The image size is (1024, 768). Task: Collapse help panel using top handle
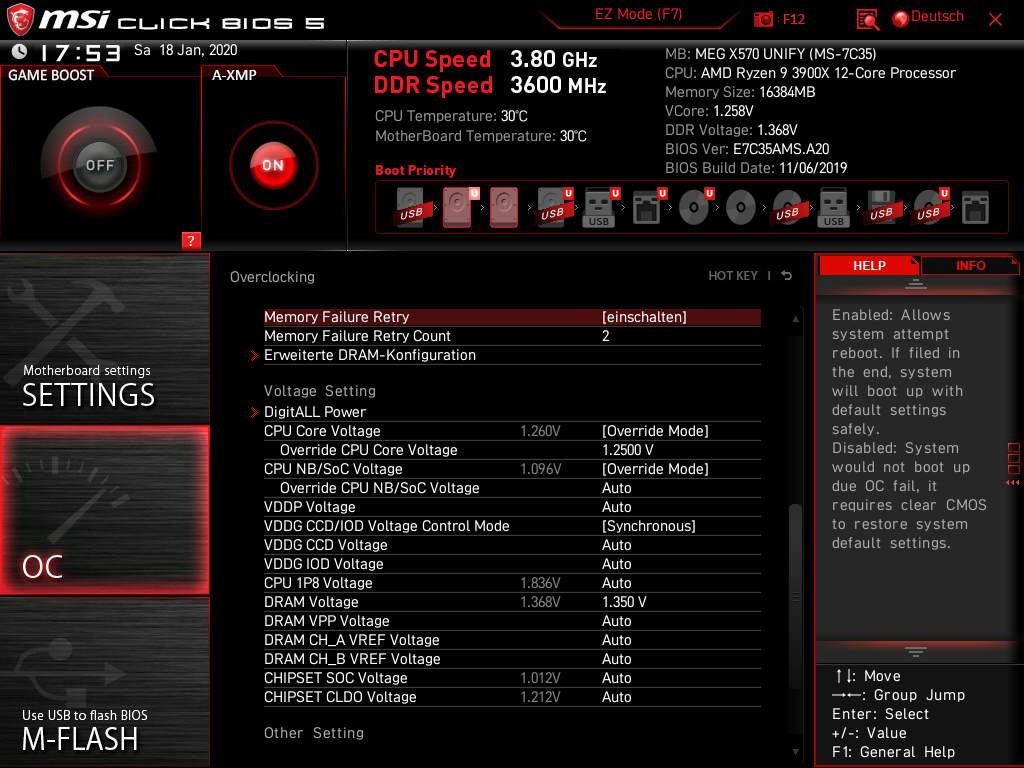pos(916,283)
